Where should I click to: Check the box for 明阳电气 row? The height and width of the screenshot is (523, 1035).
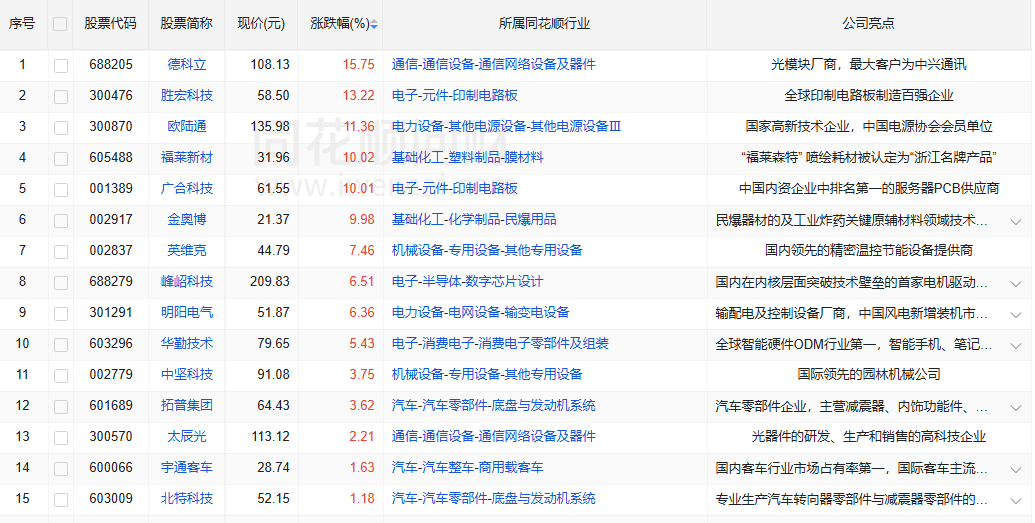pos(61,314)
